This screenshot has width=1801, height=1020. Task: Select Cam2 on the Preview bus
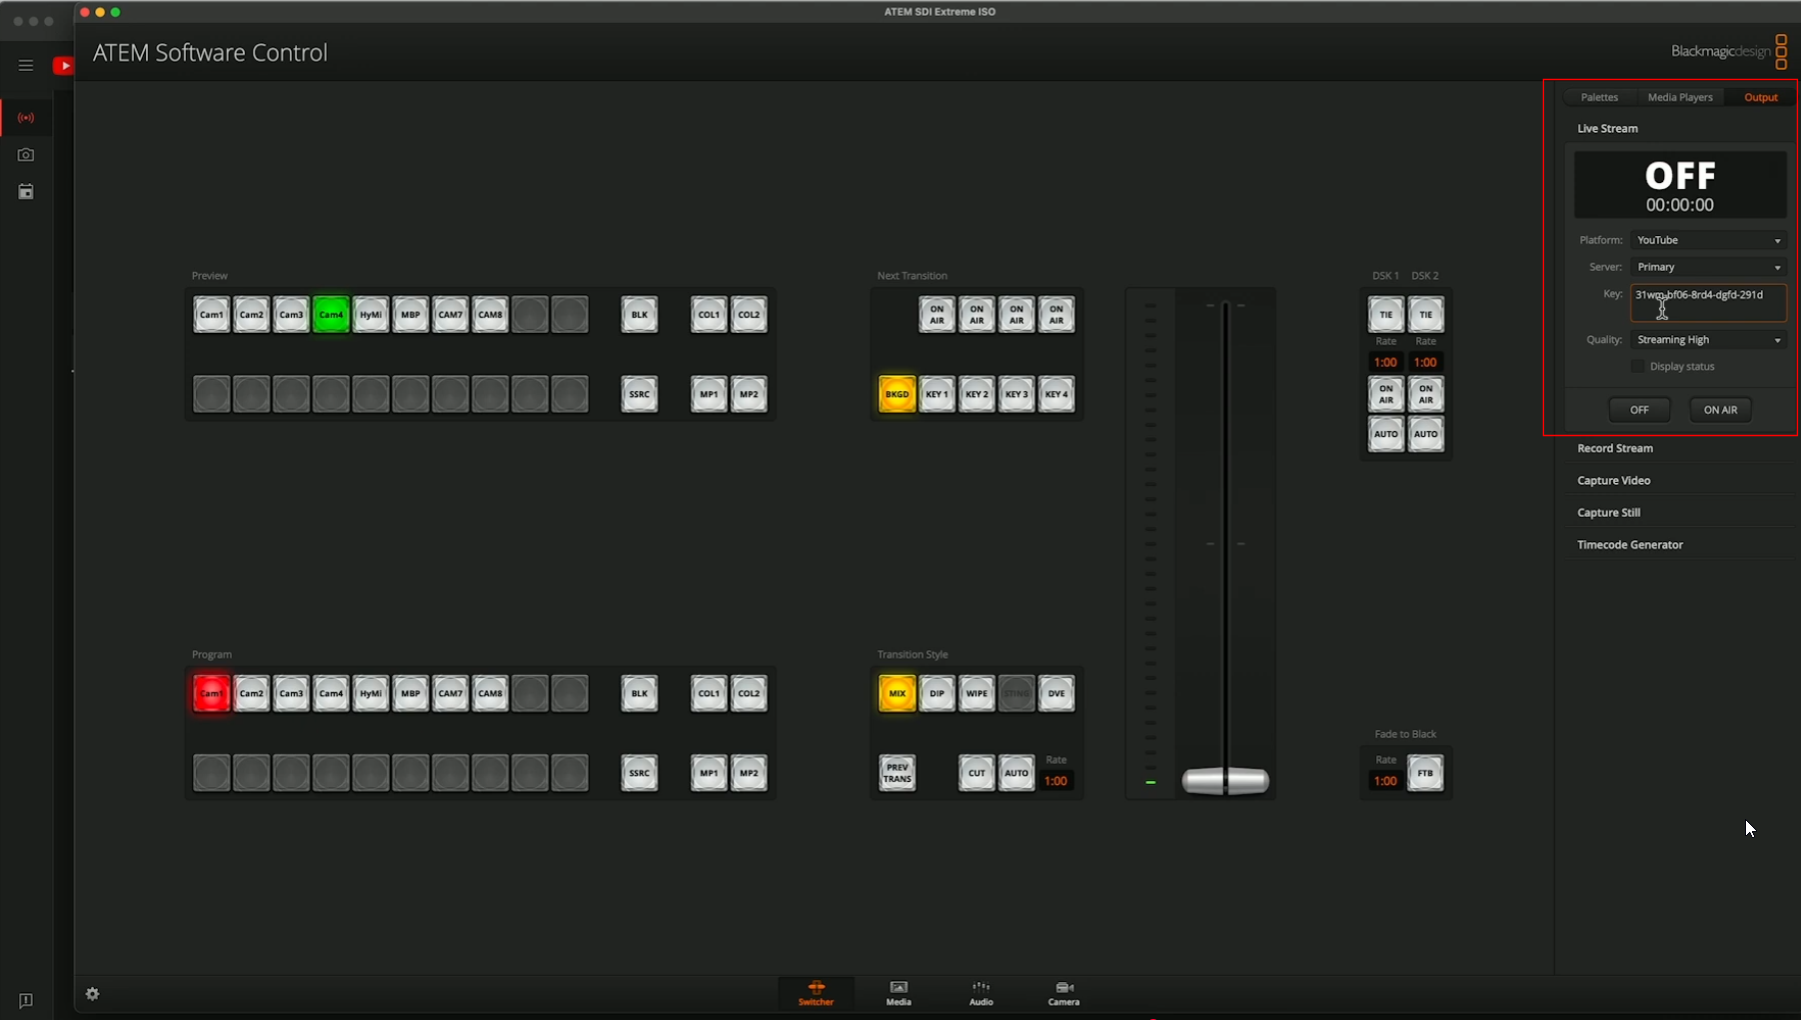(x=252, y=315)
